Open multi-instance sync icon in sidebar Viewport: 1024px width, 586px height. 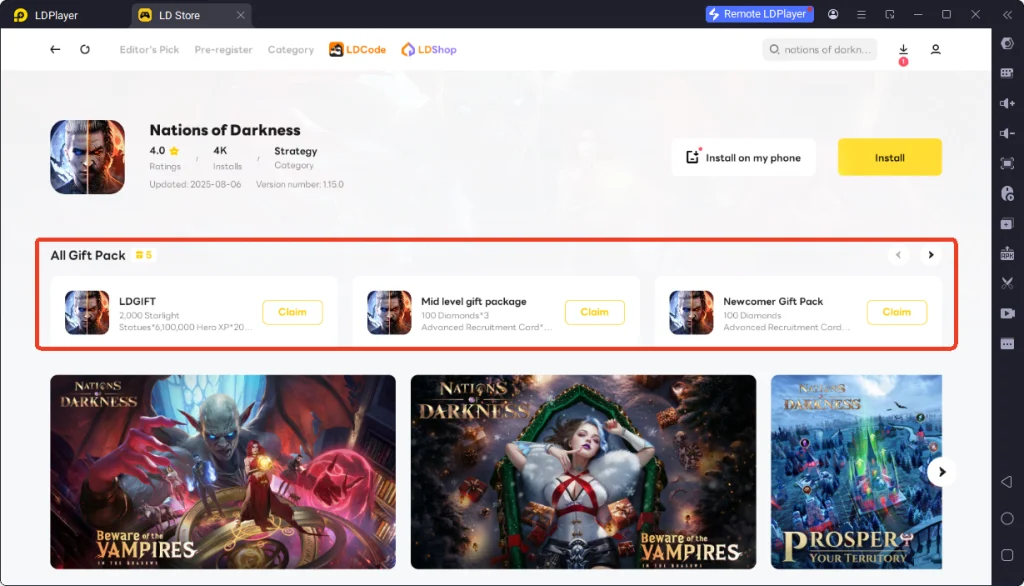pos(1007,223)
